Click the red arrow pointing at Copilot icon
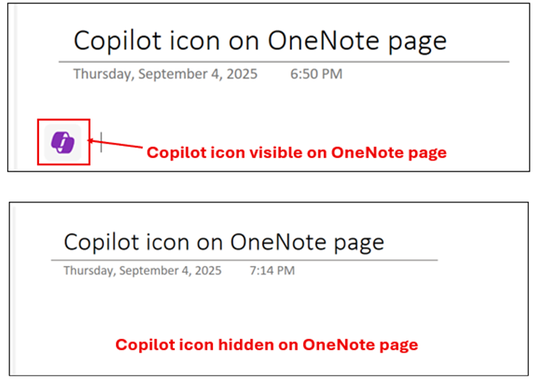 [x=115, y=144]
